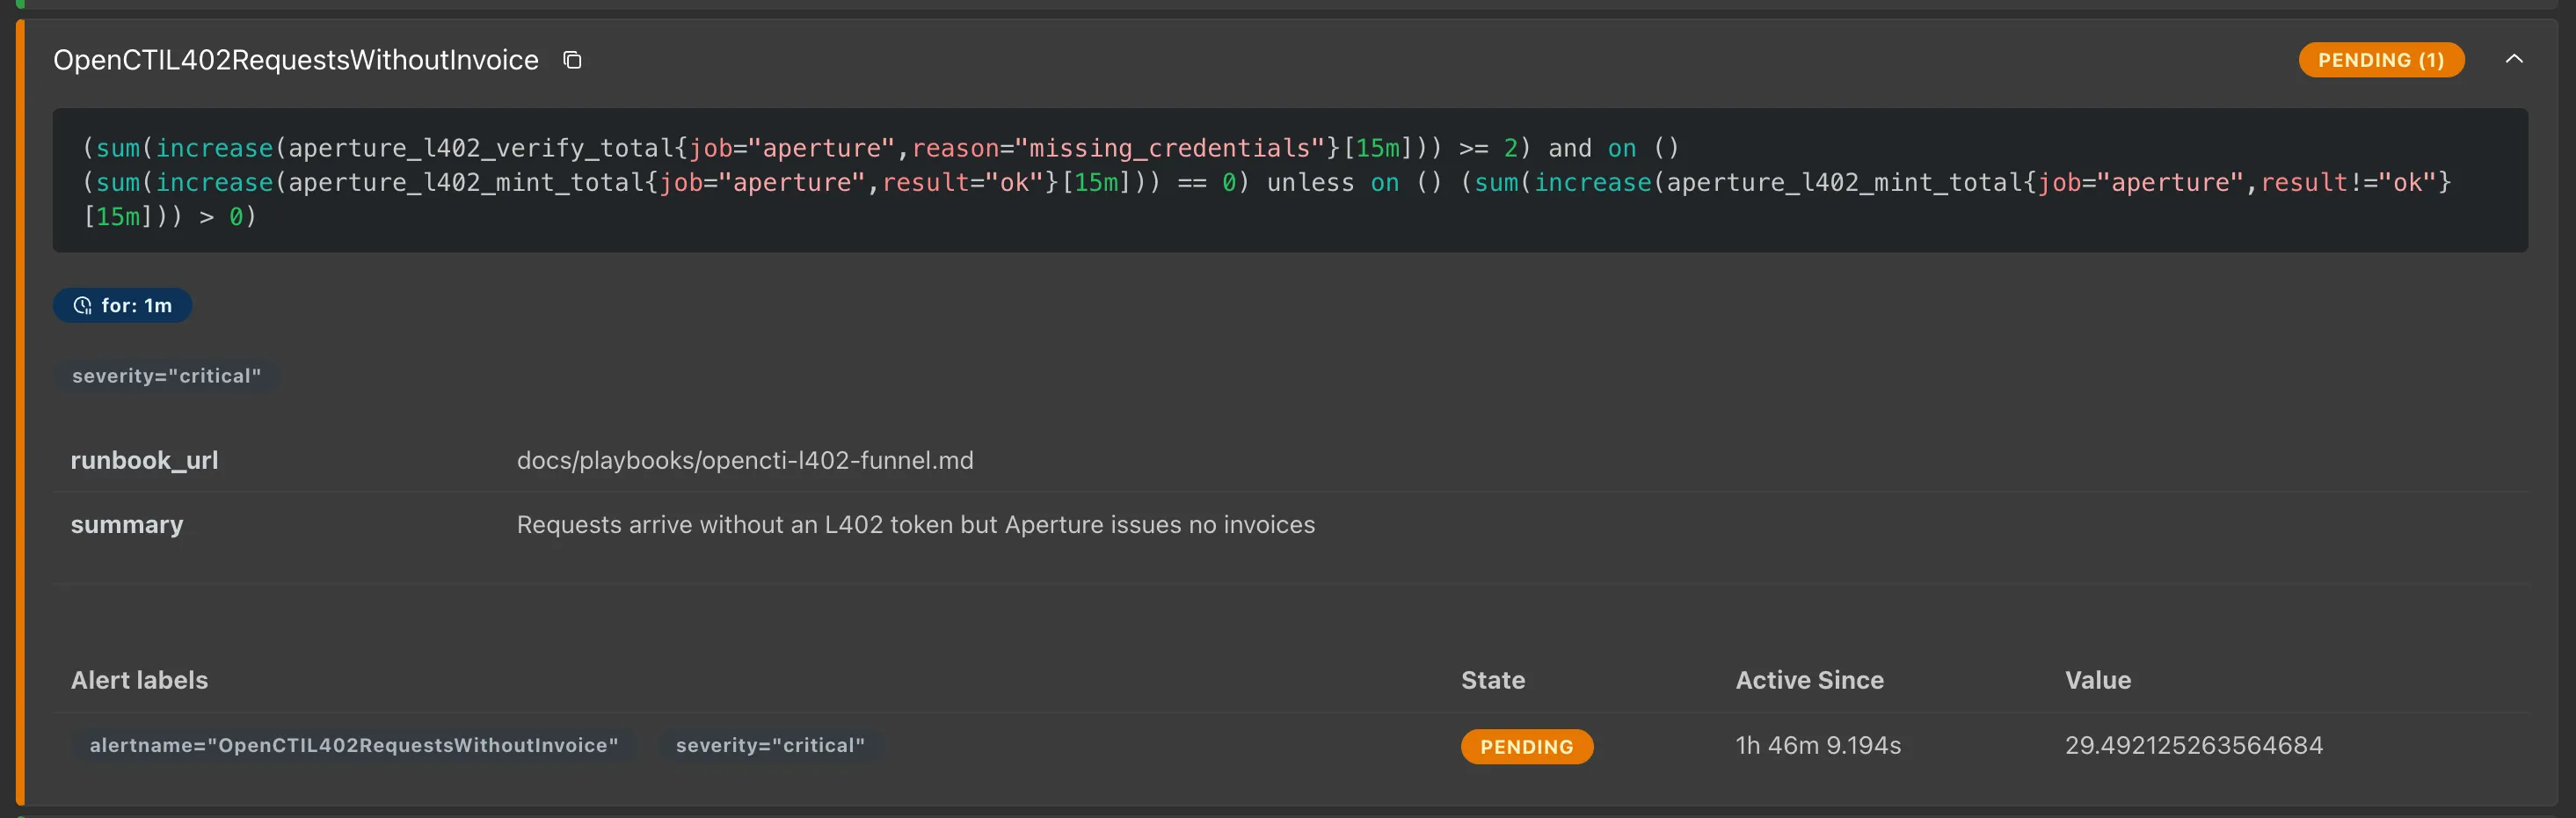This screenshot has height=818, width=2576.
Task: Click the PromQL expression code block
Action: (1290, 181)
